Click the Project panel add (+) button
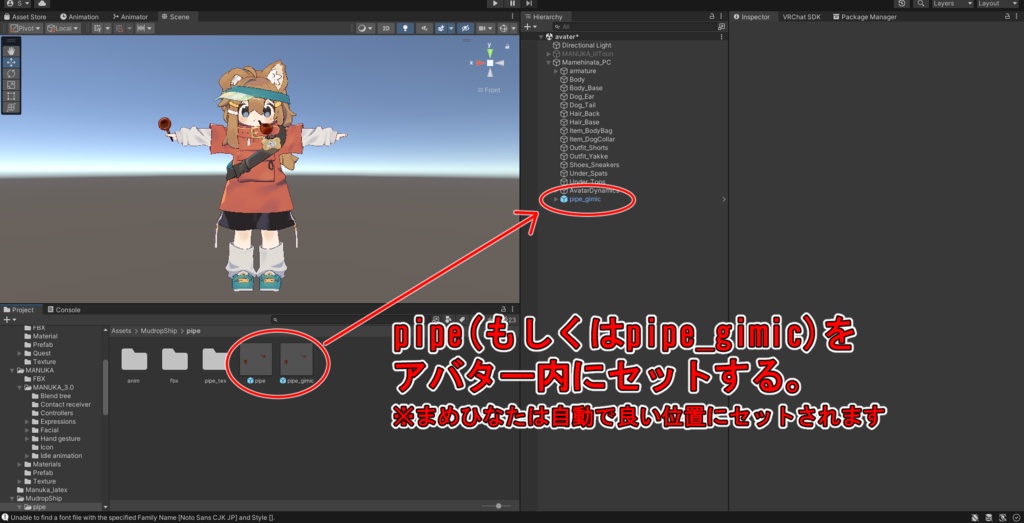The width and height of the screenshot is (1024, 523). pyautogui.click(x=8, y=320)
